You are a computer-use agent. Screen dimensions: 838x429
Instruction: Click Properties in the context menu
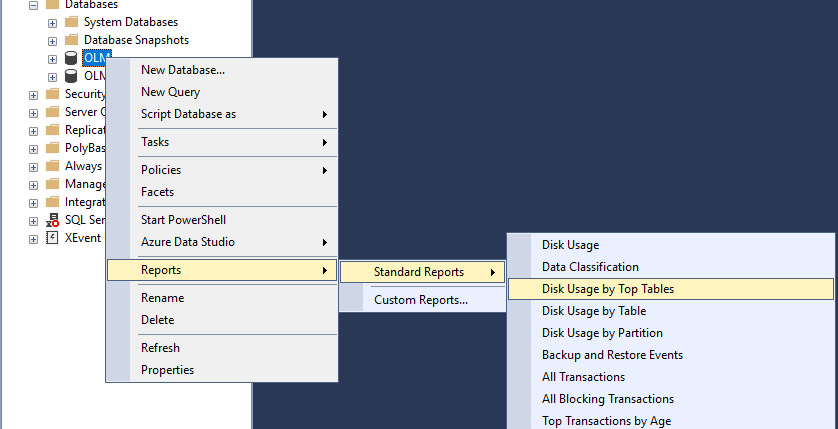[167, 370]
